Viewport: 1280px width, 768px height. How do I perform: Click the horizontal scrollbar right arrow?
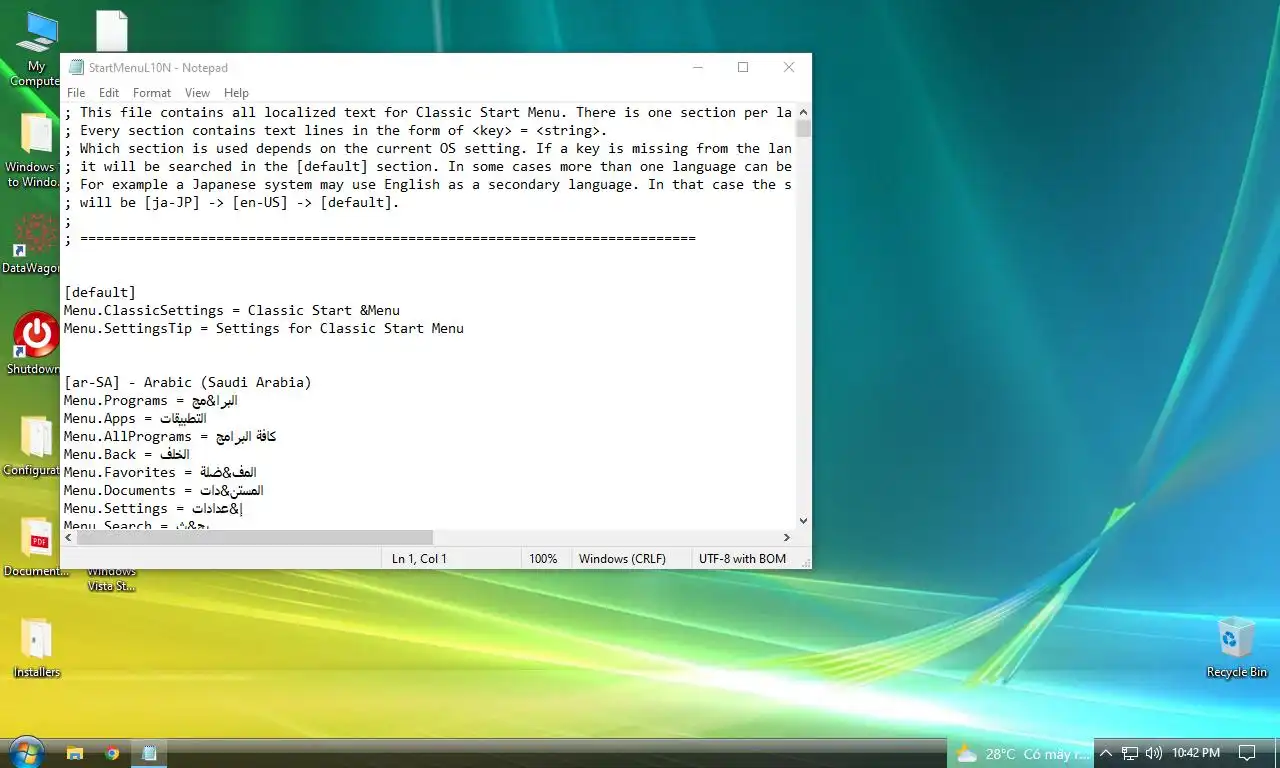pos(787,537)
